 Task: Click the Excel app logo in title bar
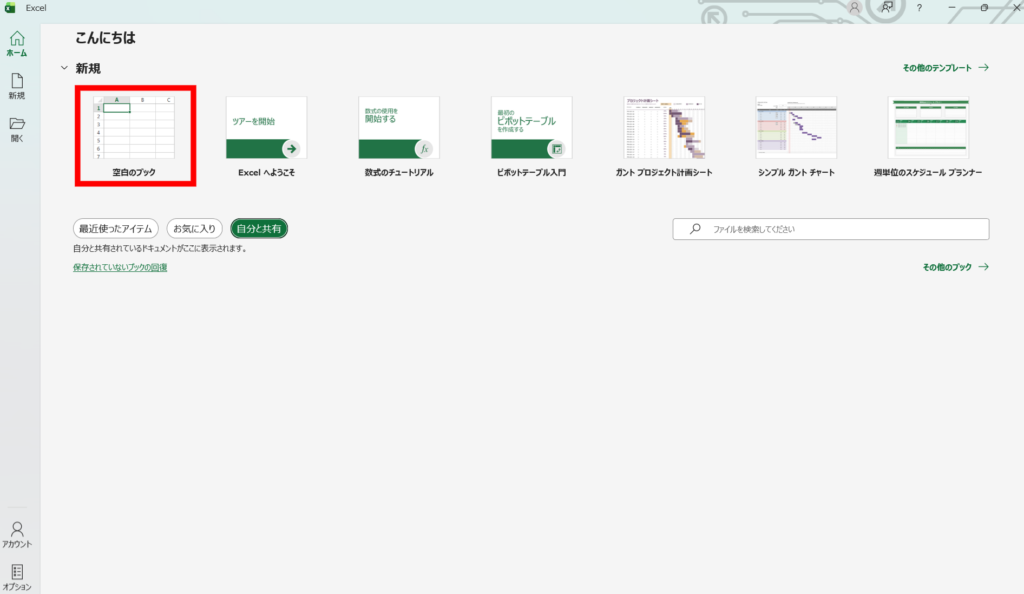(10, 8)
